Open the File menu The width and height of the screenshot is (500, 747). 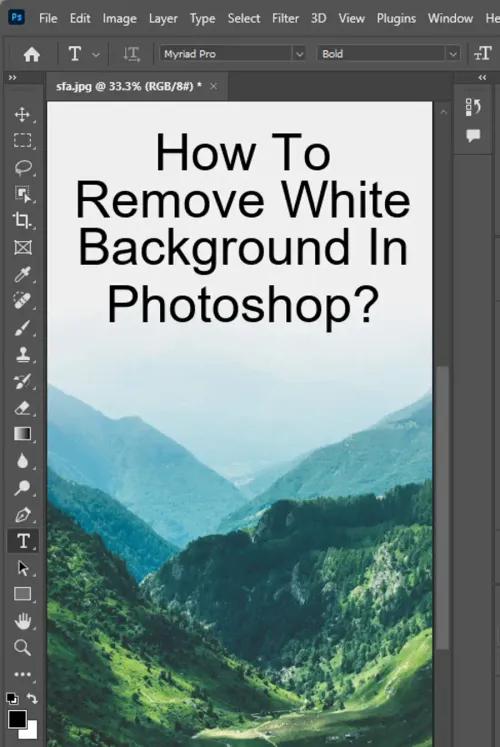click(48, 19)
